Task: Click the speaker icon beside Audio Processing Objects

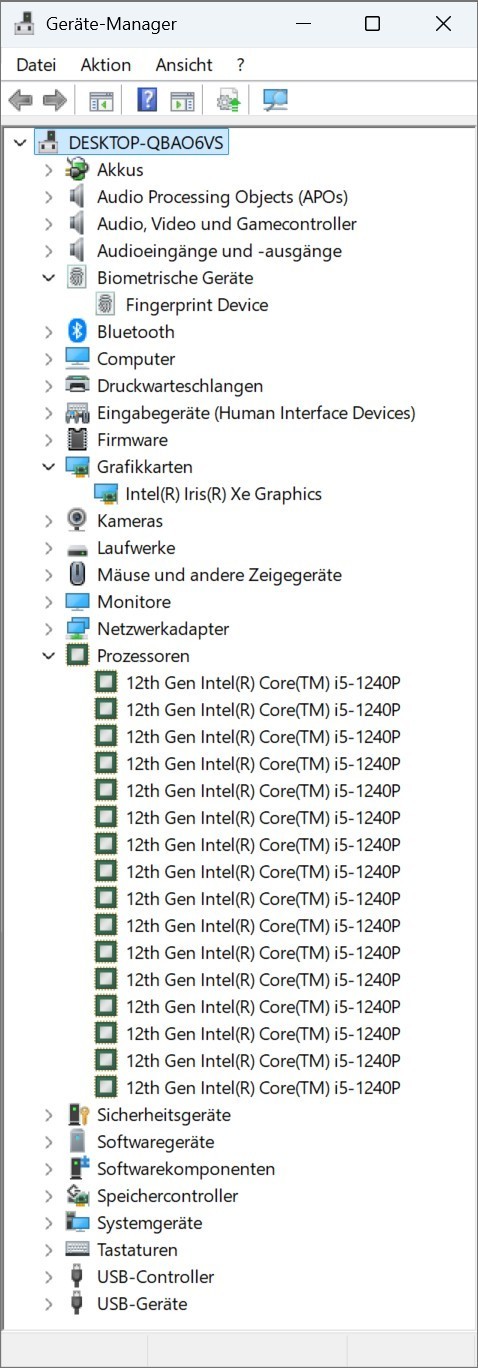Action: click(77, 197)
